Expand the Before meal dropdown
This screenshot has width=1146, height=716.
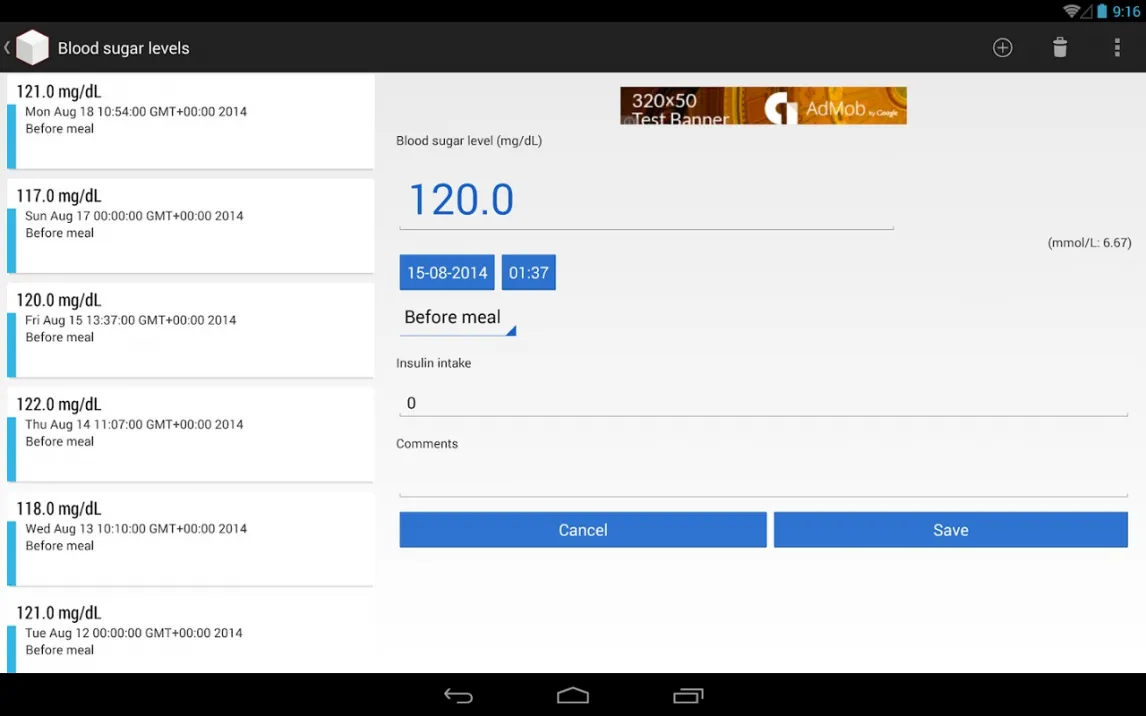pyautogui.click(x=457, y=318)
